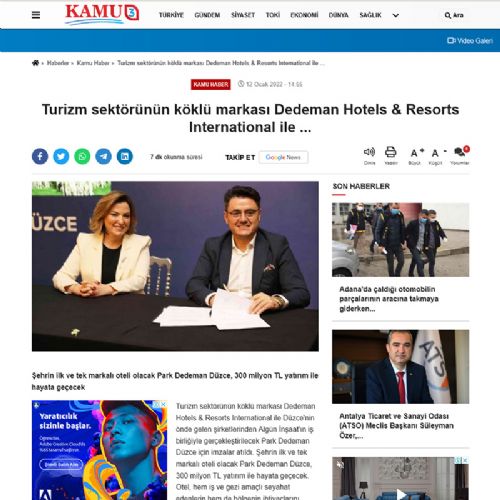Share article on LinkedIn

(125, 156)
